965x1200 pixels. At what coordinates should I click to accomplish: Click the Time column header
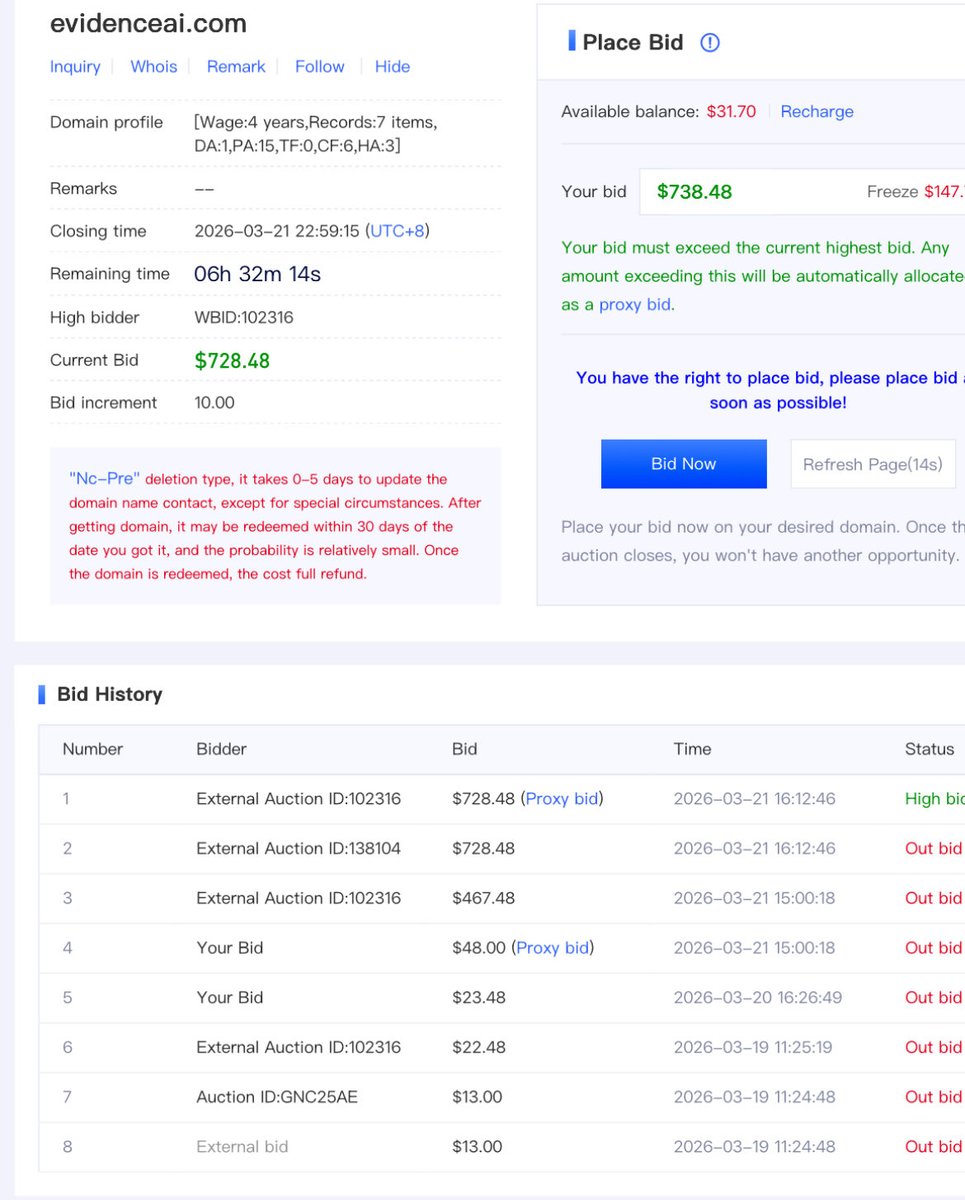[692, 748]
